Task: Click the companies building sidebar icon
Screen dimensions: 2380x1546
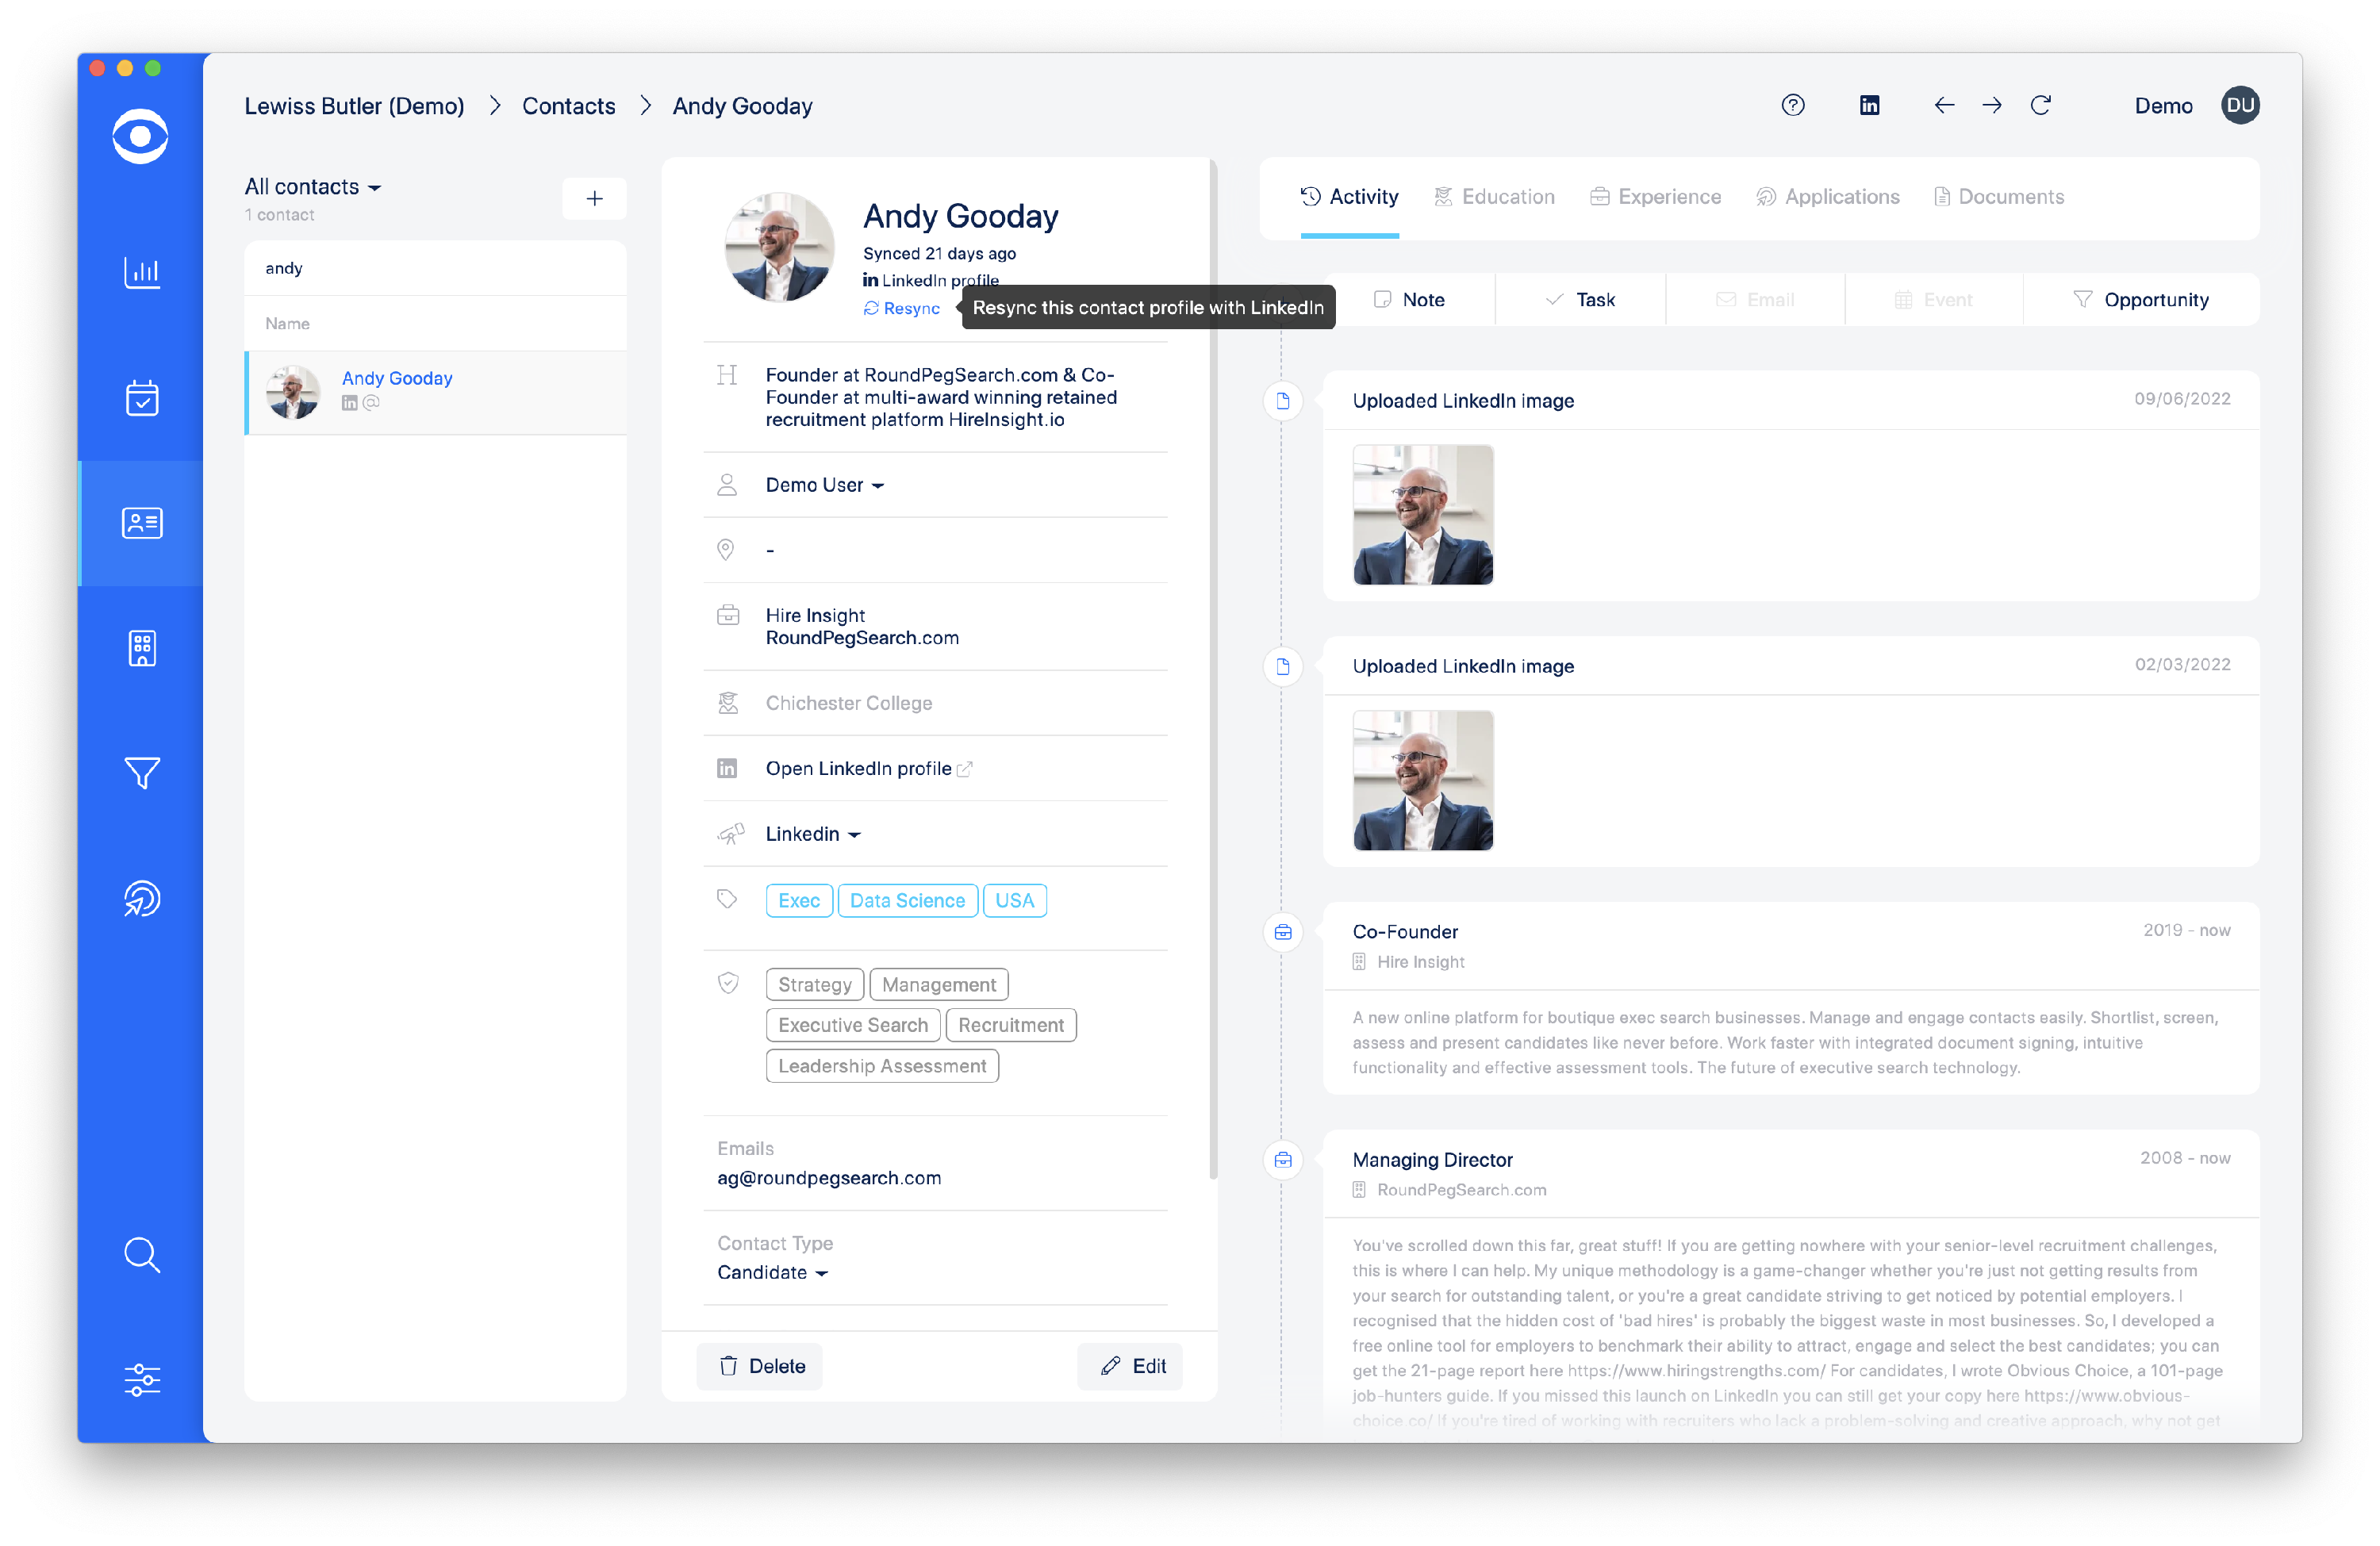Action: 141,648
